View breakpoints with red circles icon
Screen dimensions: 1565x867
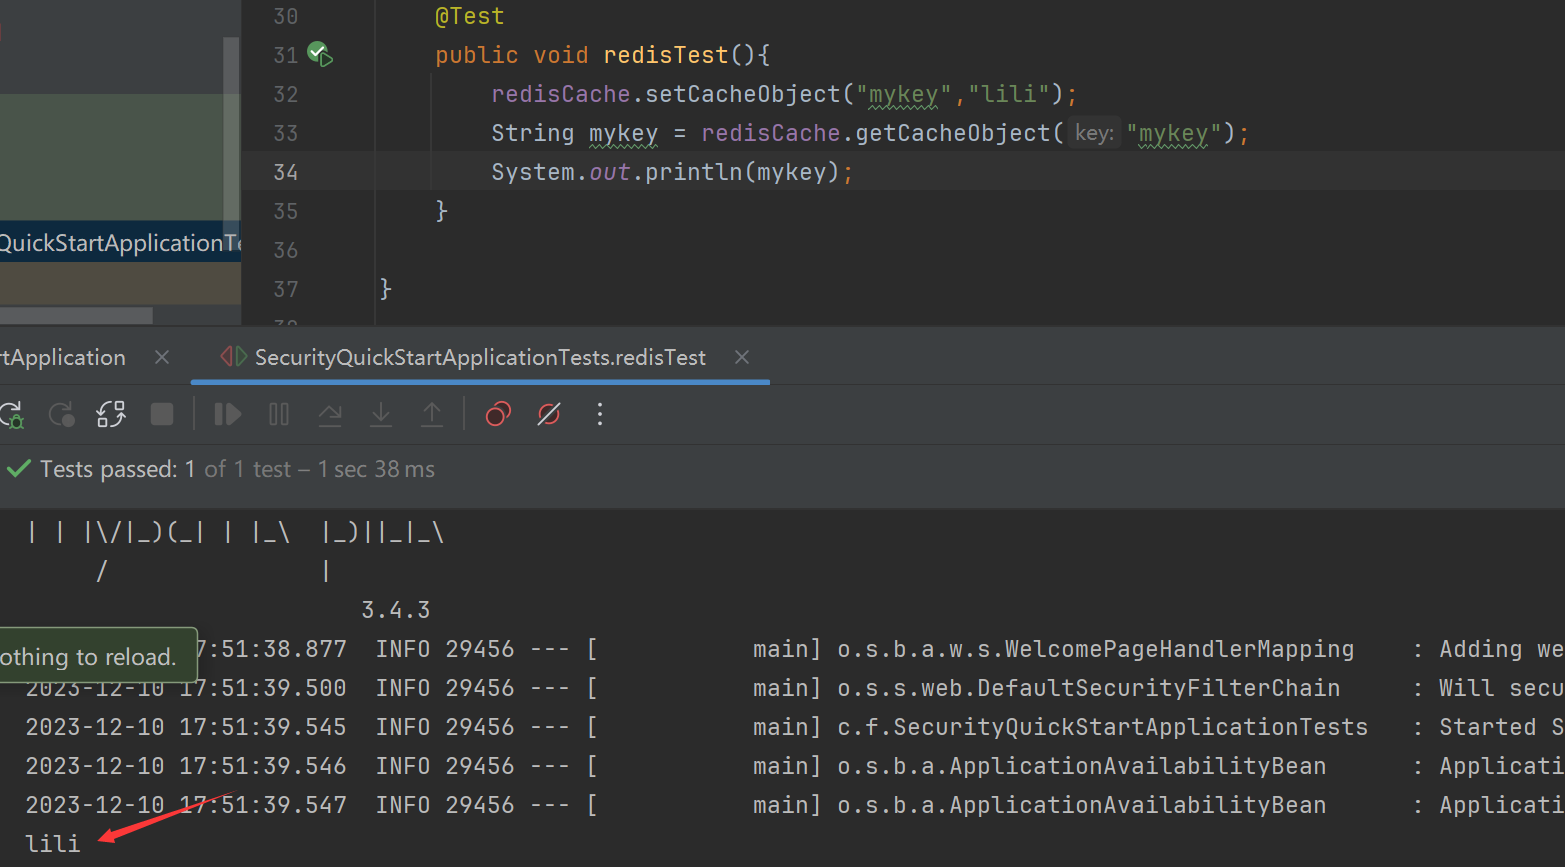[498, 414]
